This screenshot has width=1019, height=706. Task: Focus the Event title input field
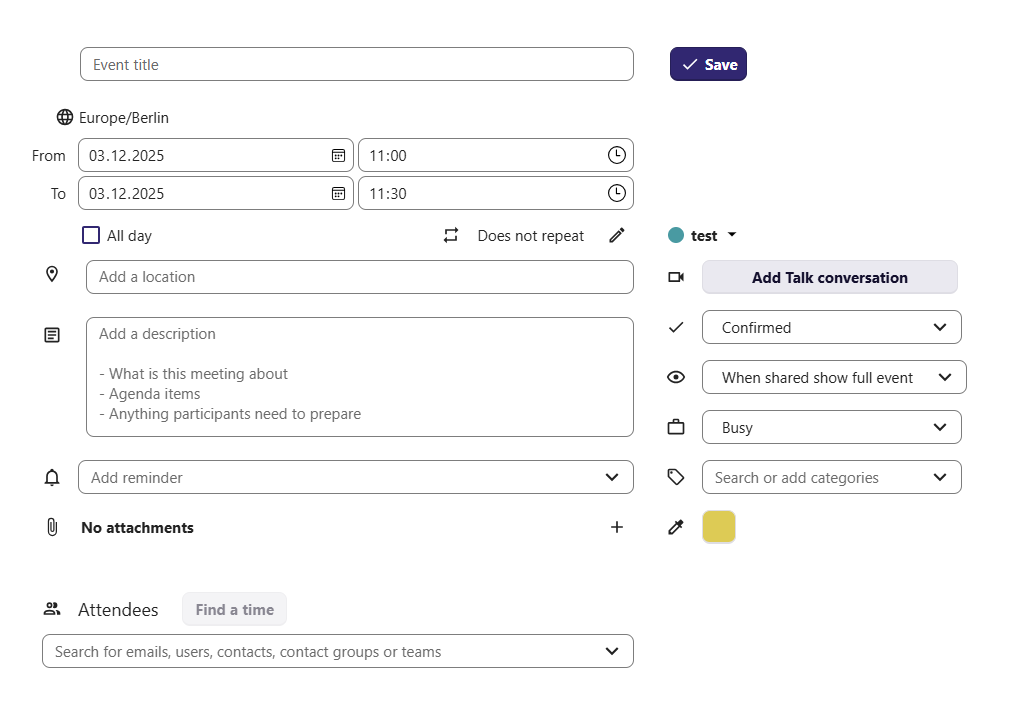click(356, 64)
